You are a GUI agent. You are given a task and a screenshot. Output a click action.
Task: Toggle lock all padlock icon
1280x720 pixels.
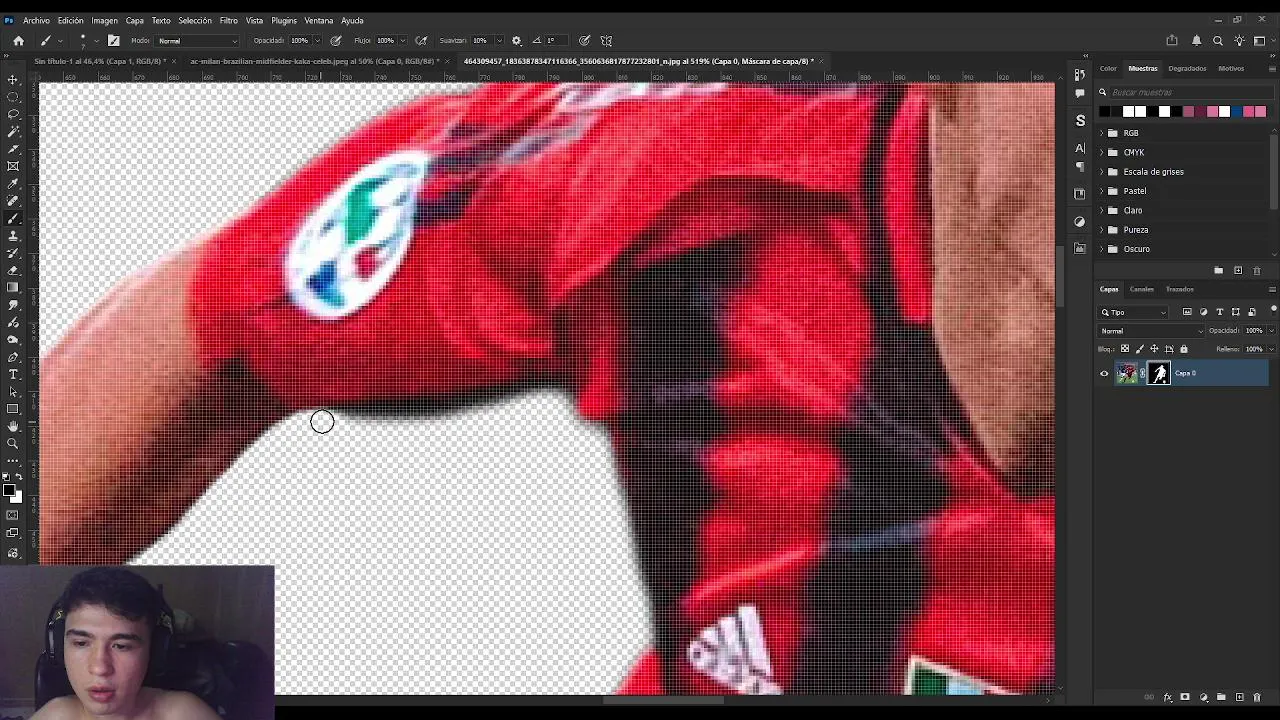pyautogui.click(x=1184, y=349)
